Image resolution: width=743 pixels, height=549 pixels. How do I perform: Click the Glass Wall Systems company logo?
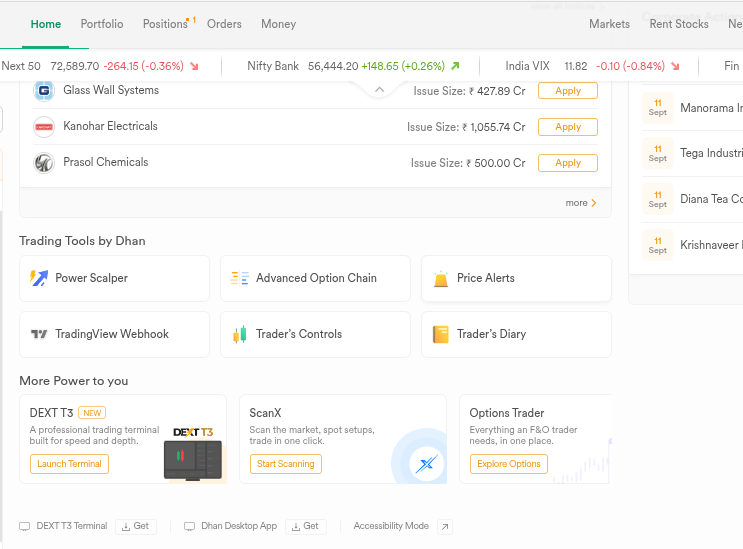click(x=44, y=90)
